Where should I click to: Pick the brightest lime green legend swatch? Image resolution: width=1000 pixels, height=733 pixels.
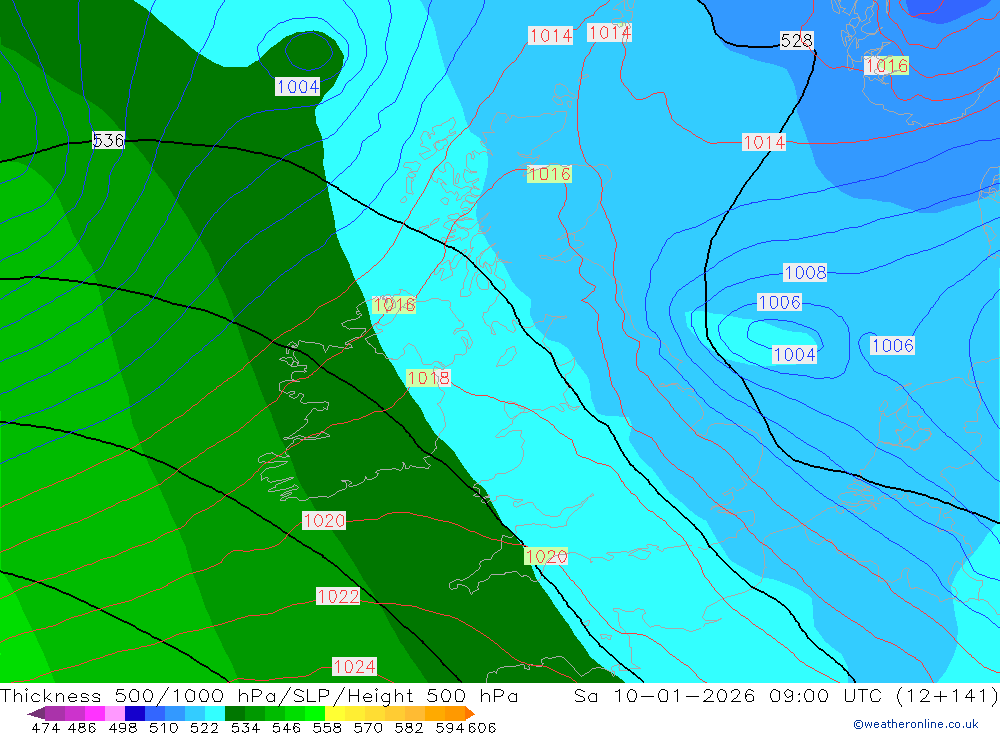[x=315, y=713]
